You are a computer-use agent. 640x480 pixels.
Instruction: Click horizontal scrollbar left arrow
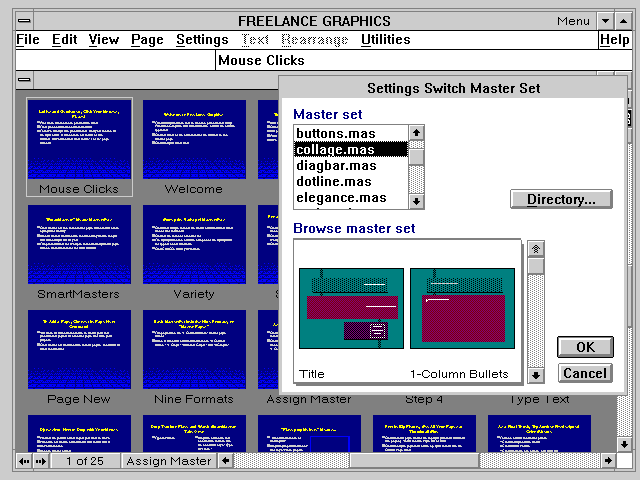pyautogui.click(x=225, y=461)
